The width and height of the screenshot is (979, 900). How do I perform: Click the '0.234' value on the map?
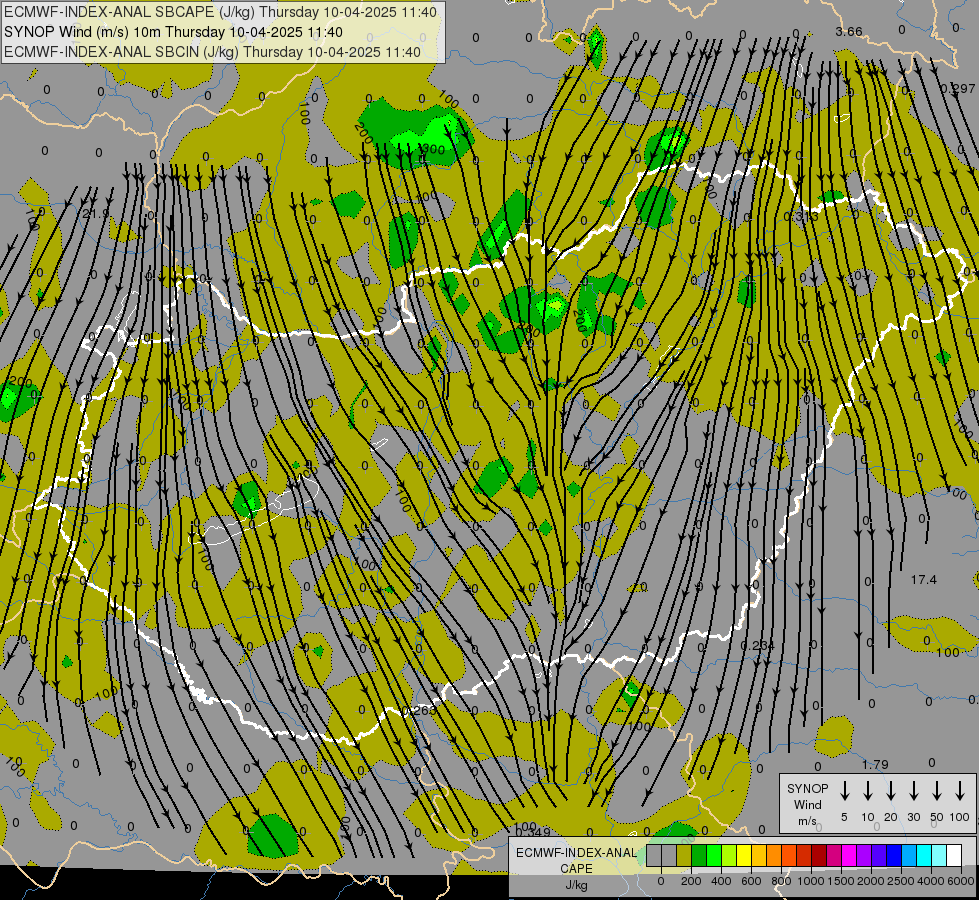[757, 645]
